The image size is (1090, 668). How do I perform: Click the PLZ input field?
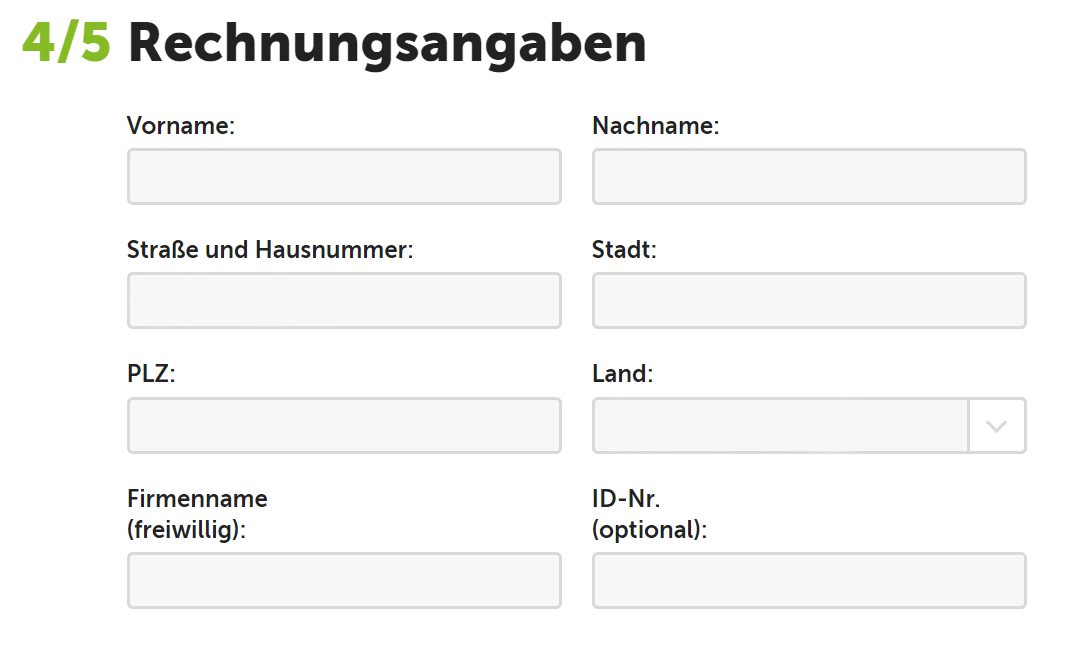[344, 425]
